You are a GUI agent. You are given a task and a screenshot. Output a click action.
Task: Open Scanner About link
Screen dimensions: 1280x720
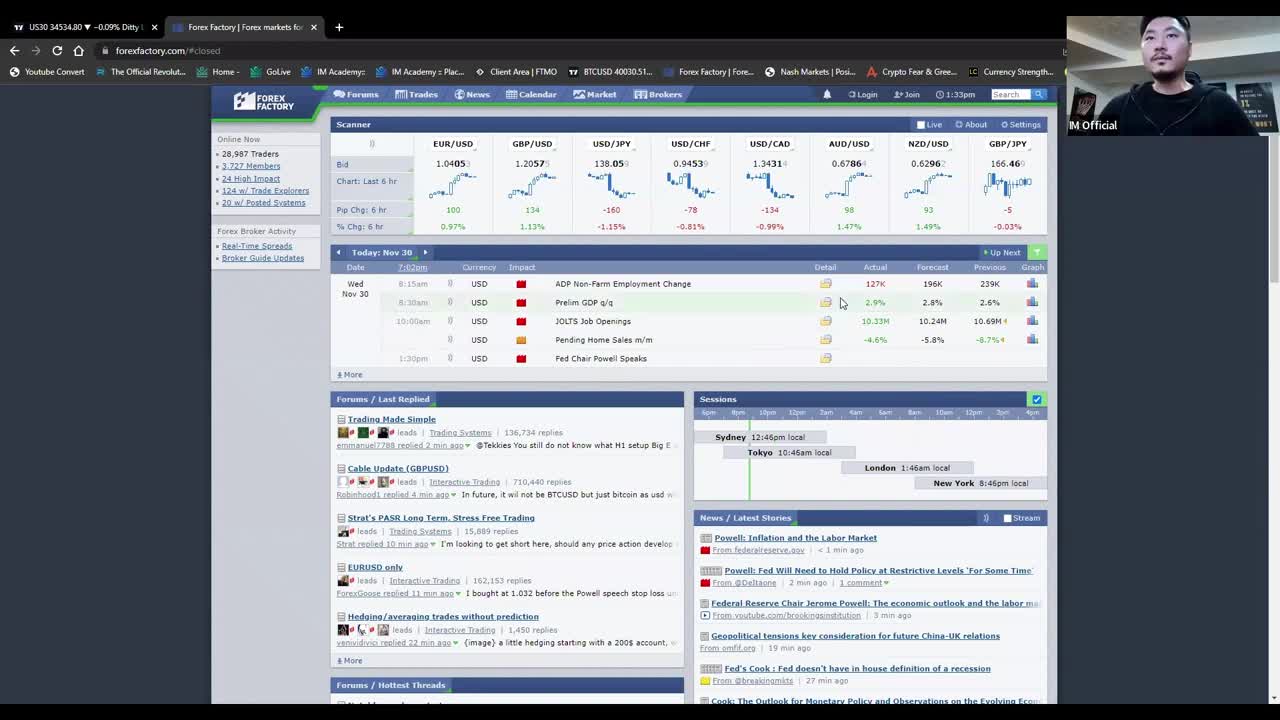coord(971,125)
